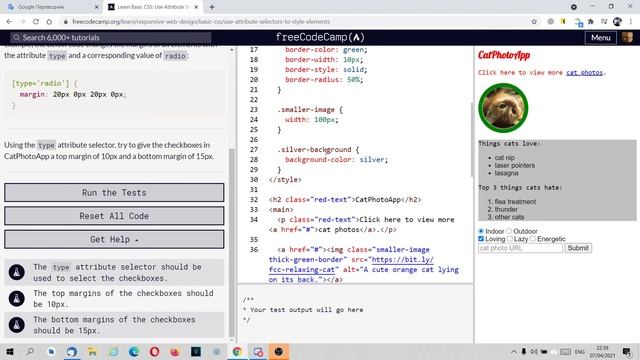The width and height of the screenshot is (640, 360).
Task: Open the freeCodeCamp user avatar
Action: point(627,38)
